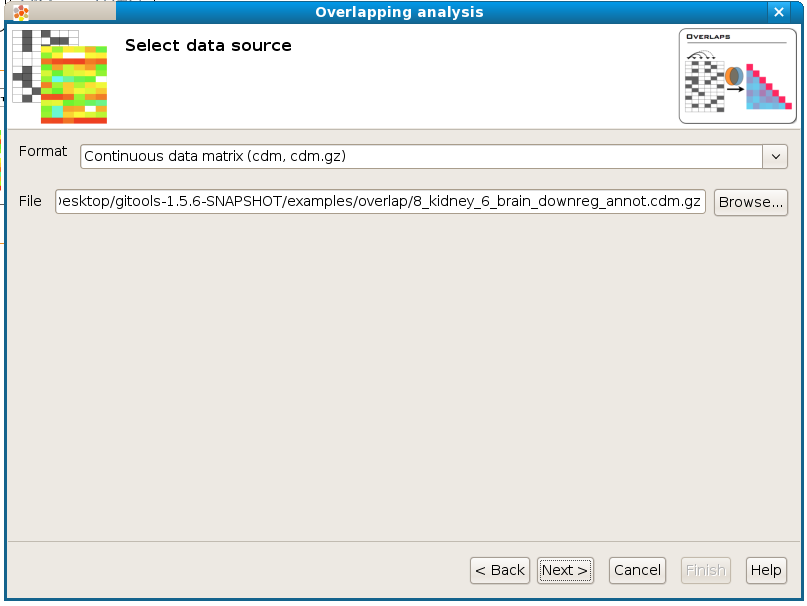The height and width of the screenshot is (606, 807).
Task: Click into the File path text field
Action: click(381, 202)
